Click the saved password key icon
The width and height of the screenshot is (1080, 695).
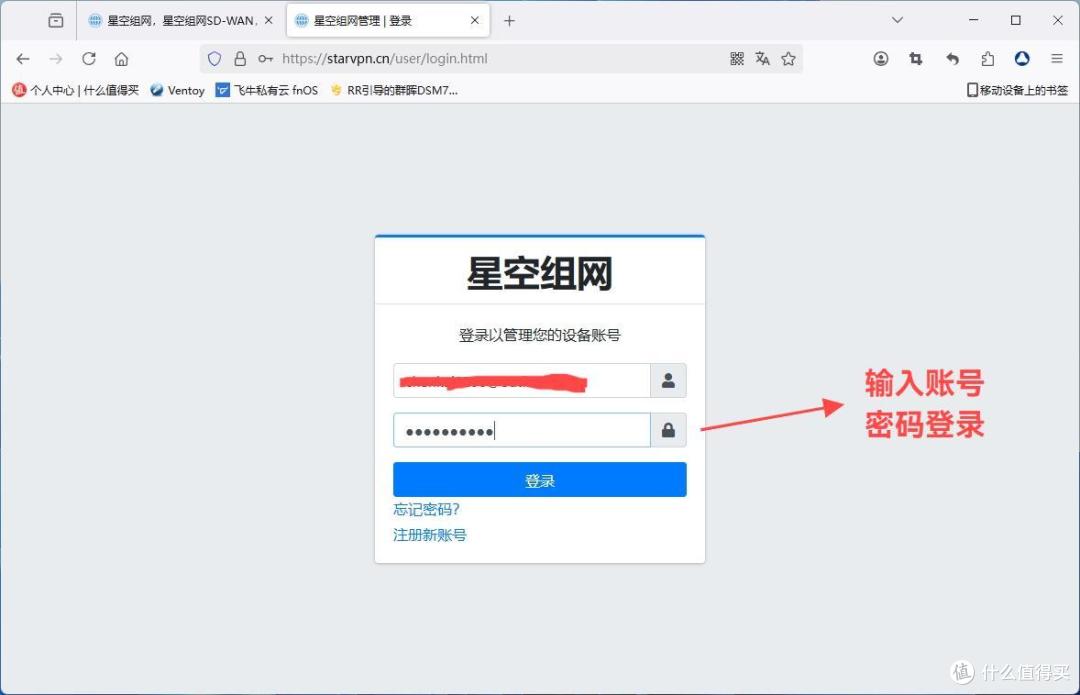tap(265, 59)
